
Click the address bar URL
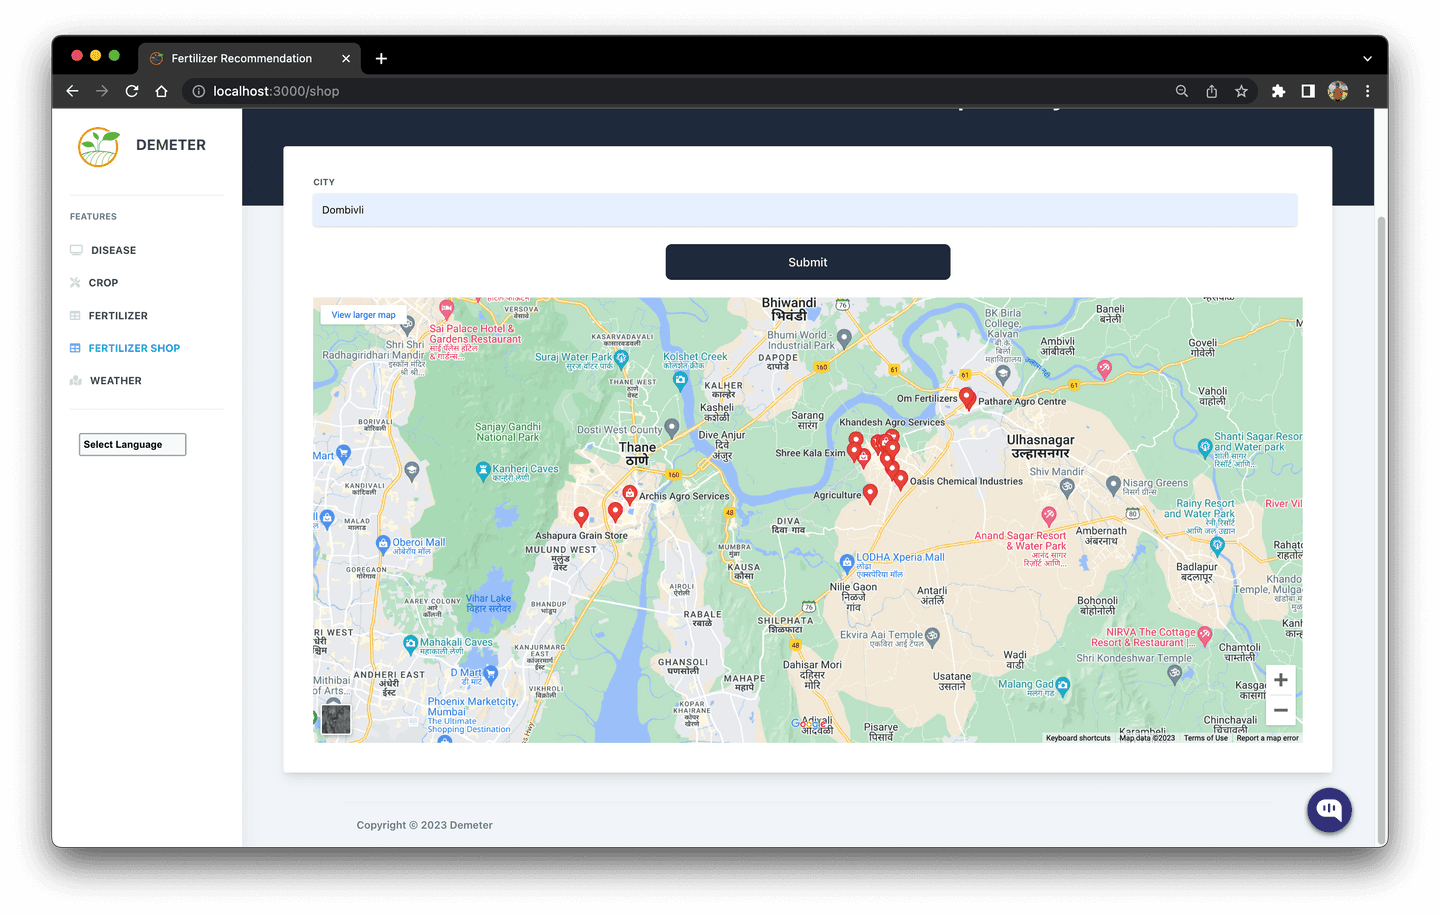pos(276,91)
